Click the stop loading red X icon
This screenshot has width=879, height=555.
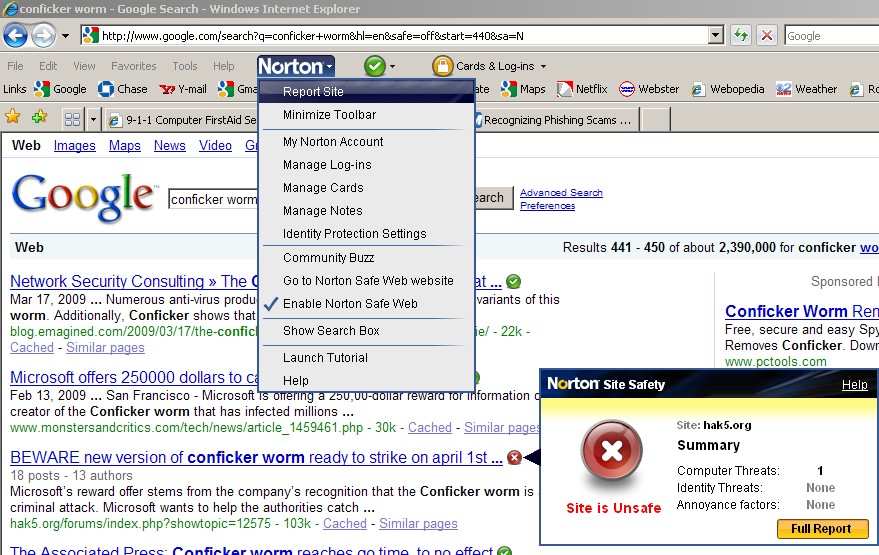click(x=767, y=36)
